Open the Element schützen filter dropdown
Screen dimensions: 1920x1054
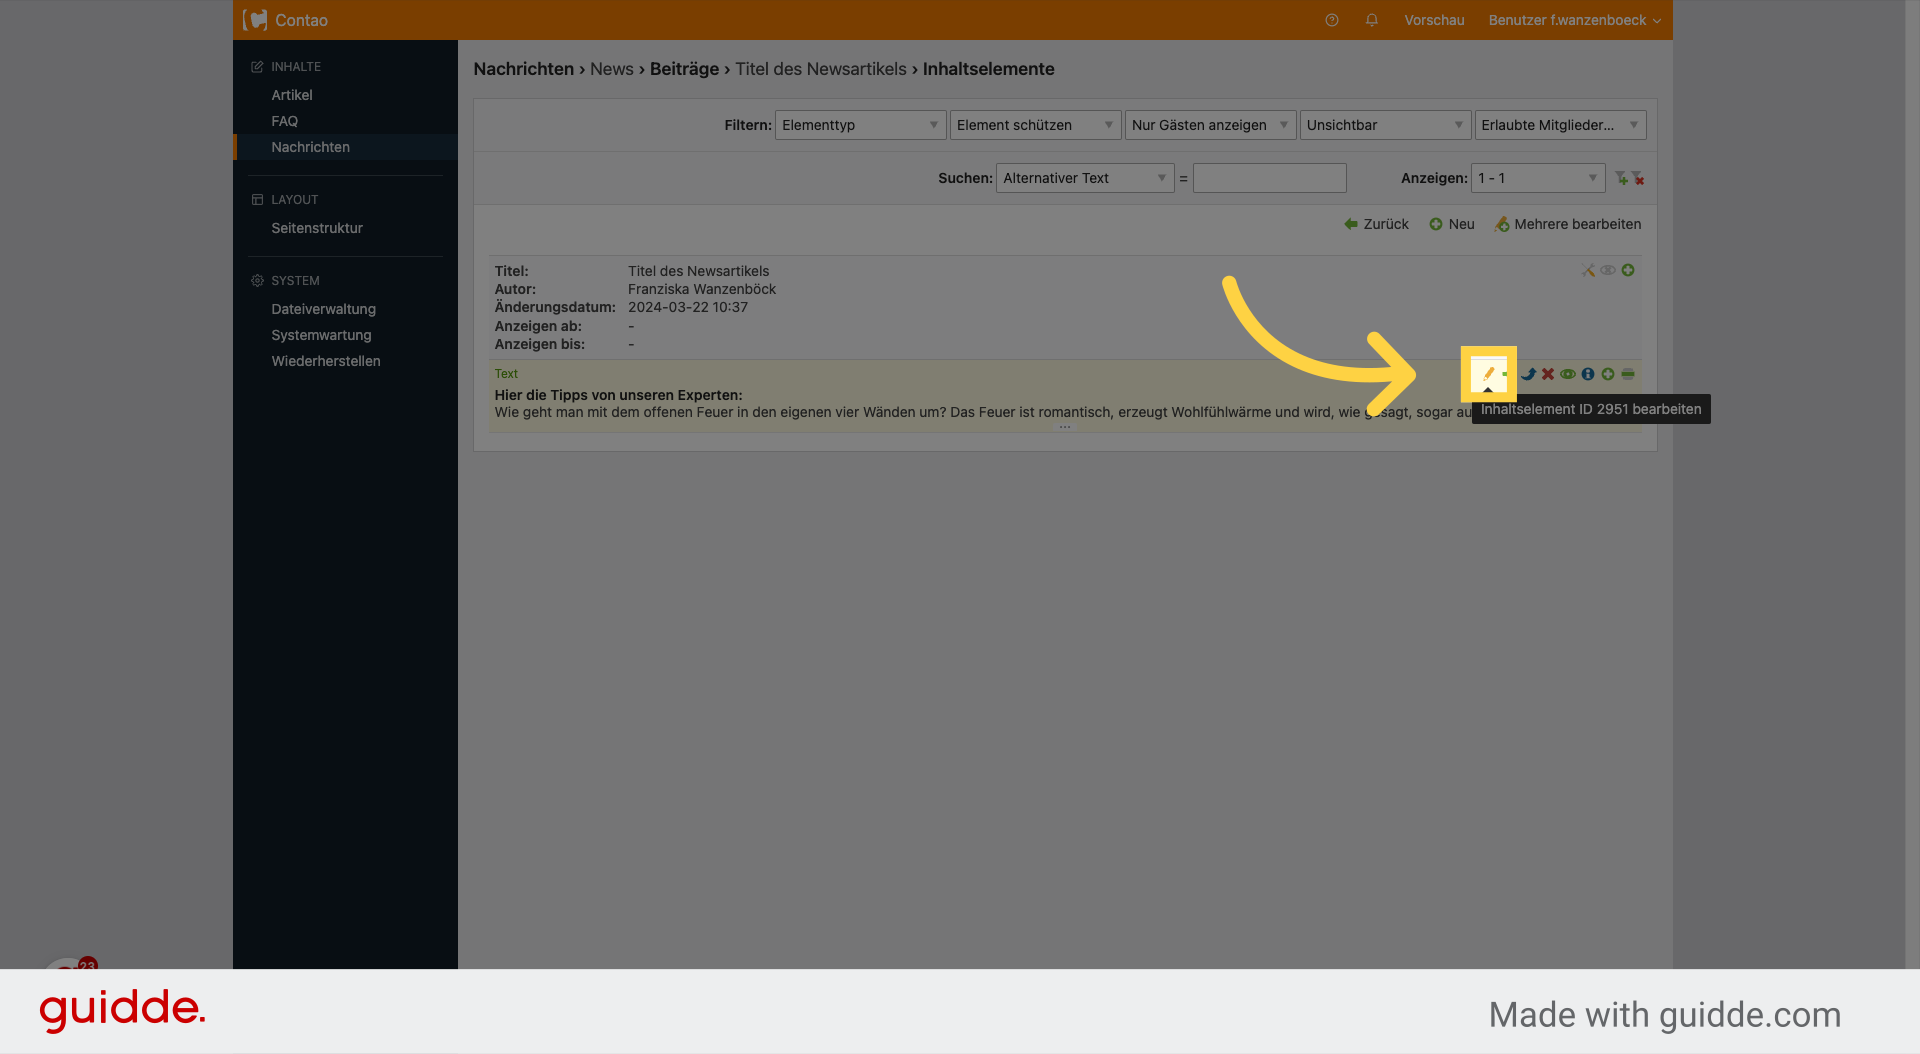[1035, 125]
